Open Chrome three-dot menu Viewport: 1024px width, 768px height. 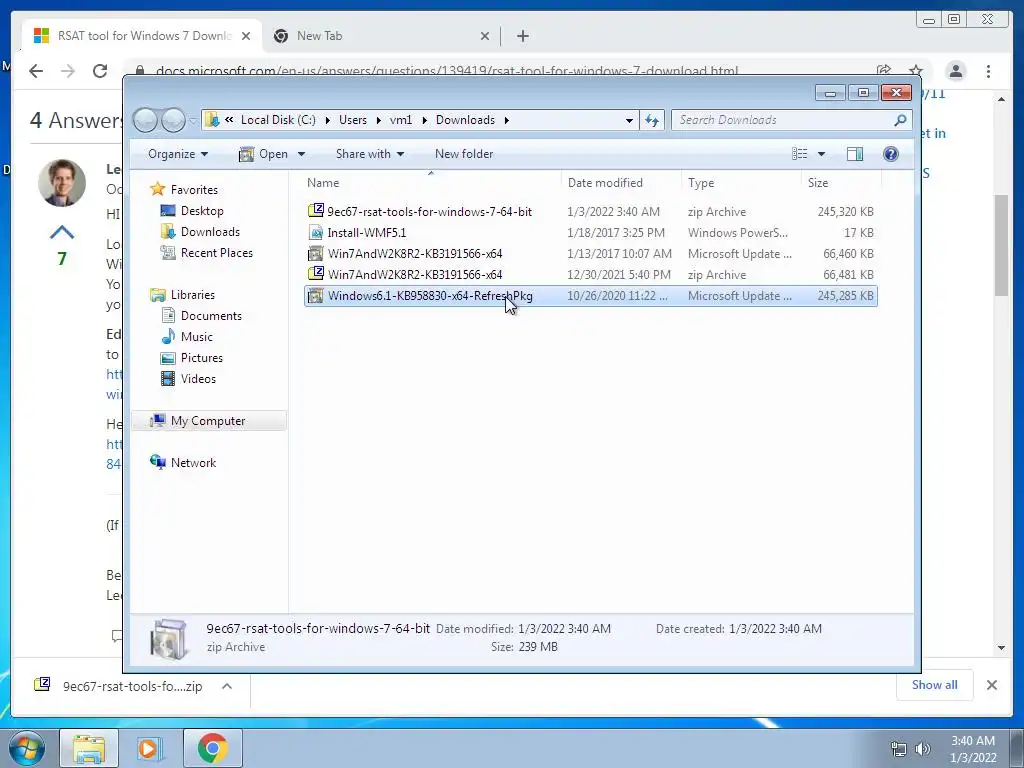click(988, 71)
